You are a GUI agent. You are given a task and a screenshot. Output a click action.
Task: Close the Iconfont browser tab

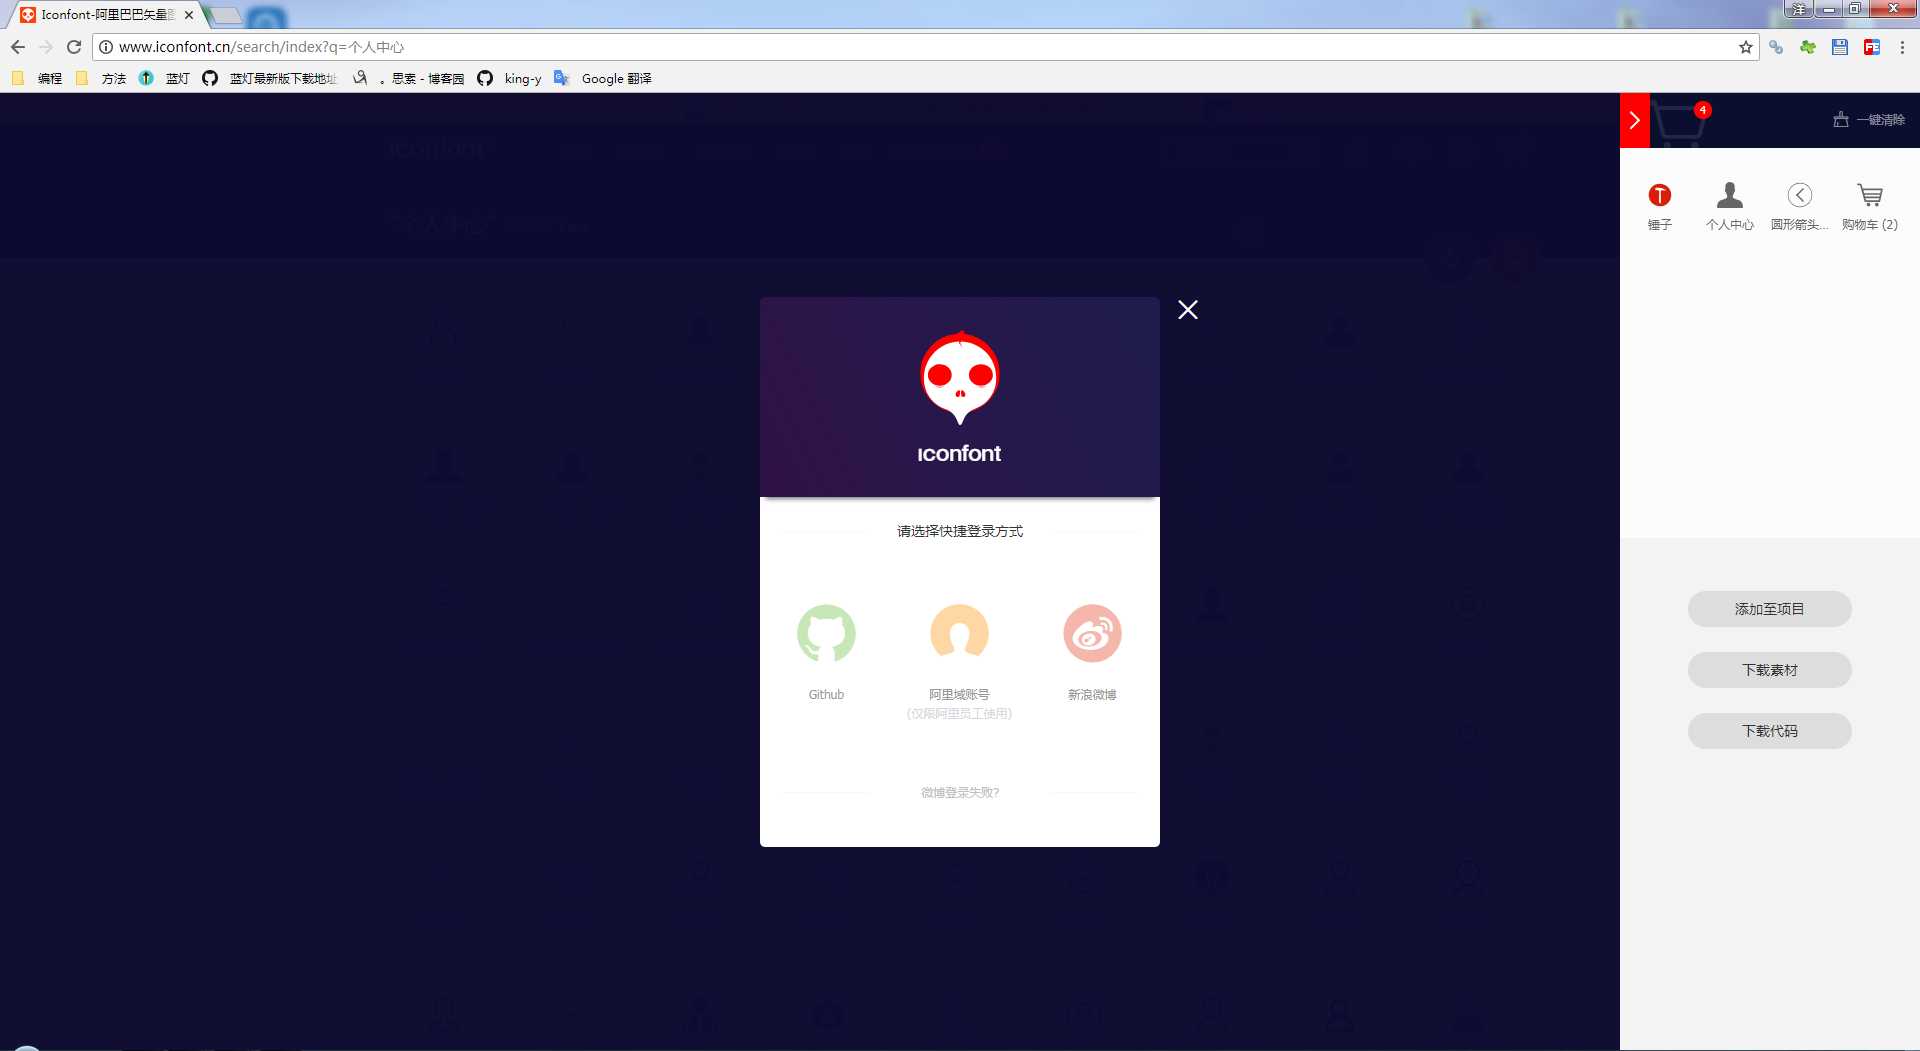(189, 15)
